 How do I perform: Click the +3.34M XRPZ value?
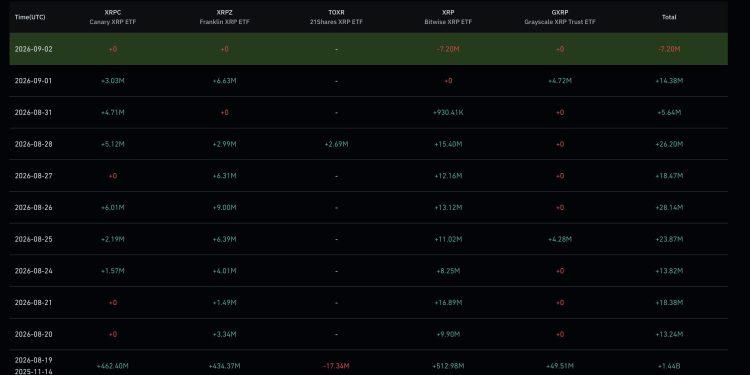point(224,334)
